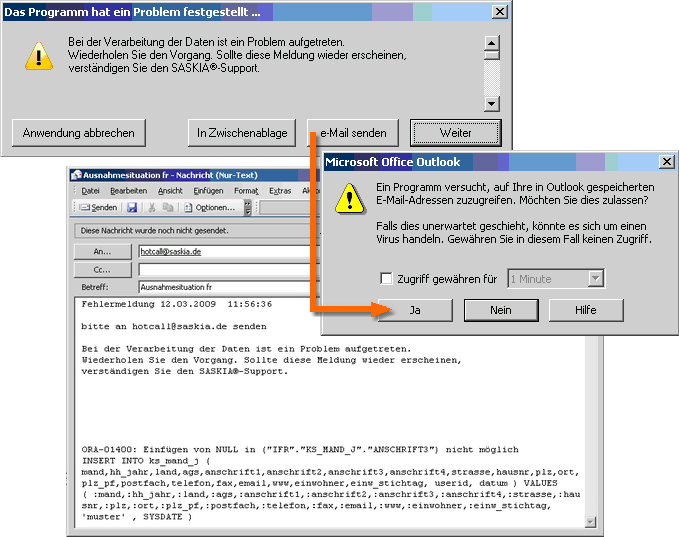Click 'In Zwischenablage' button

(242, 132)
